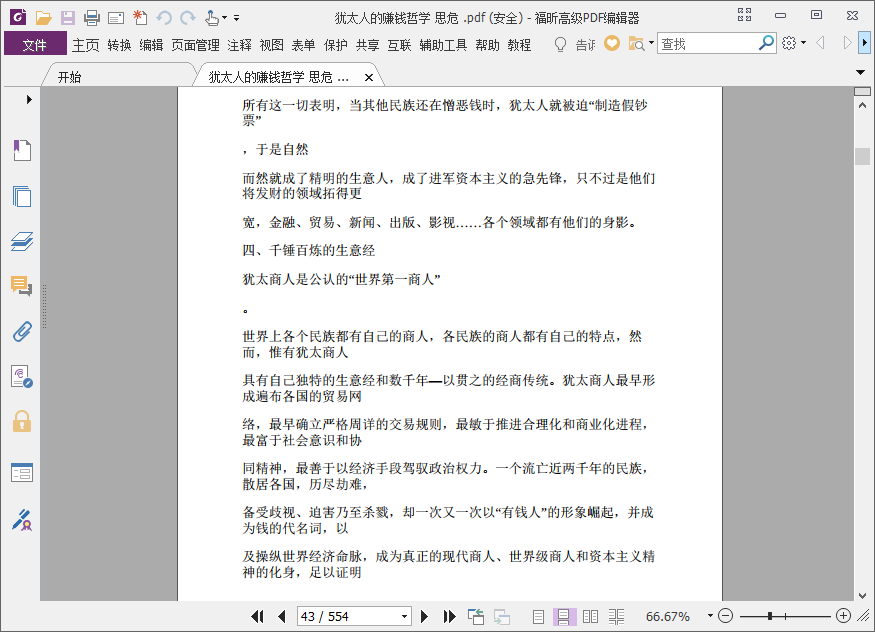Close the 犹太人的赚钱哲学 document tab
Screen dimensions: 875x632
369,78
